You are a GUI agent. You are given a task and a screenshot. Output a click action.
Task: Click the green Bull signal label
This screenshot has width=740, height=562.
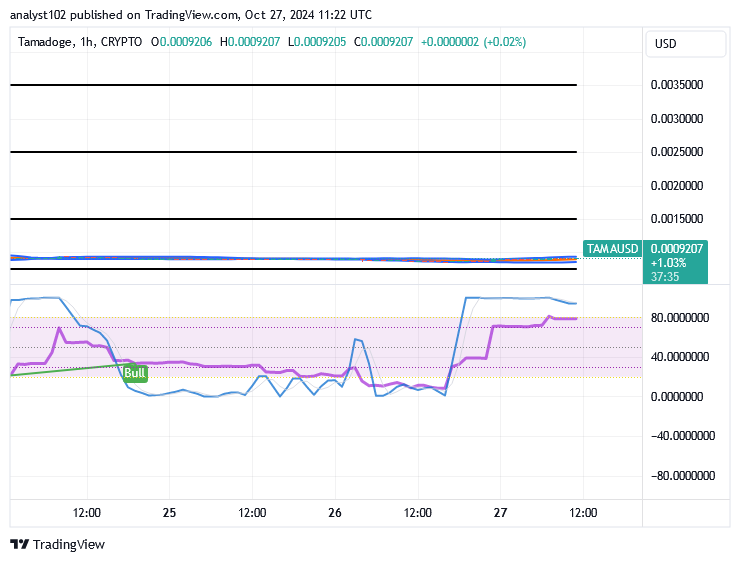click(135, 374)
